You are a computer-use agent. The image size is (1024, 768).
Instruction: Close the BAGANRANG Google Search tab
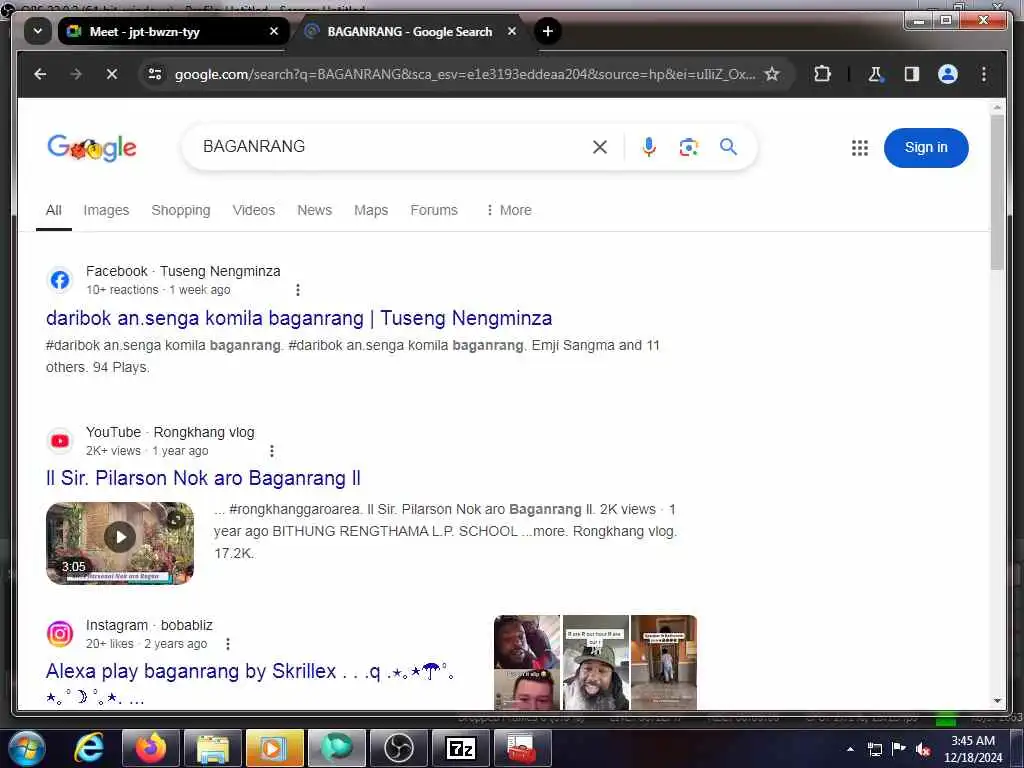pyautogui.click(x=512, y=31)
